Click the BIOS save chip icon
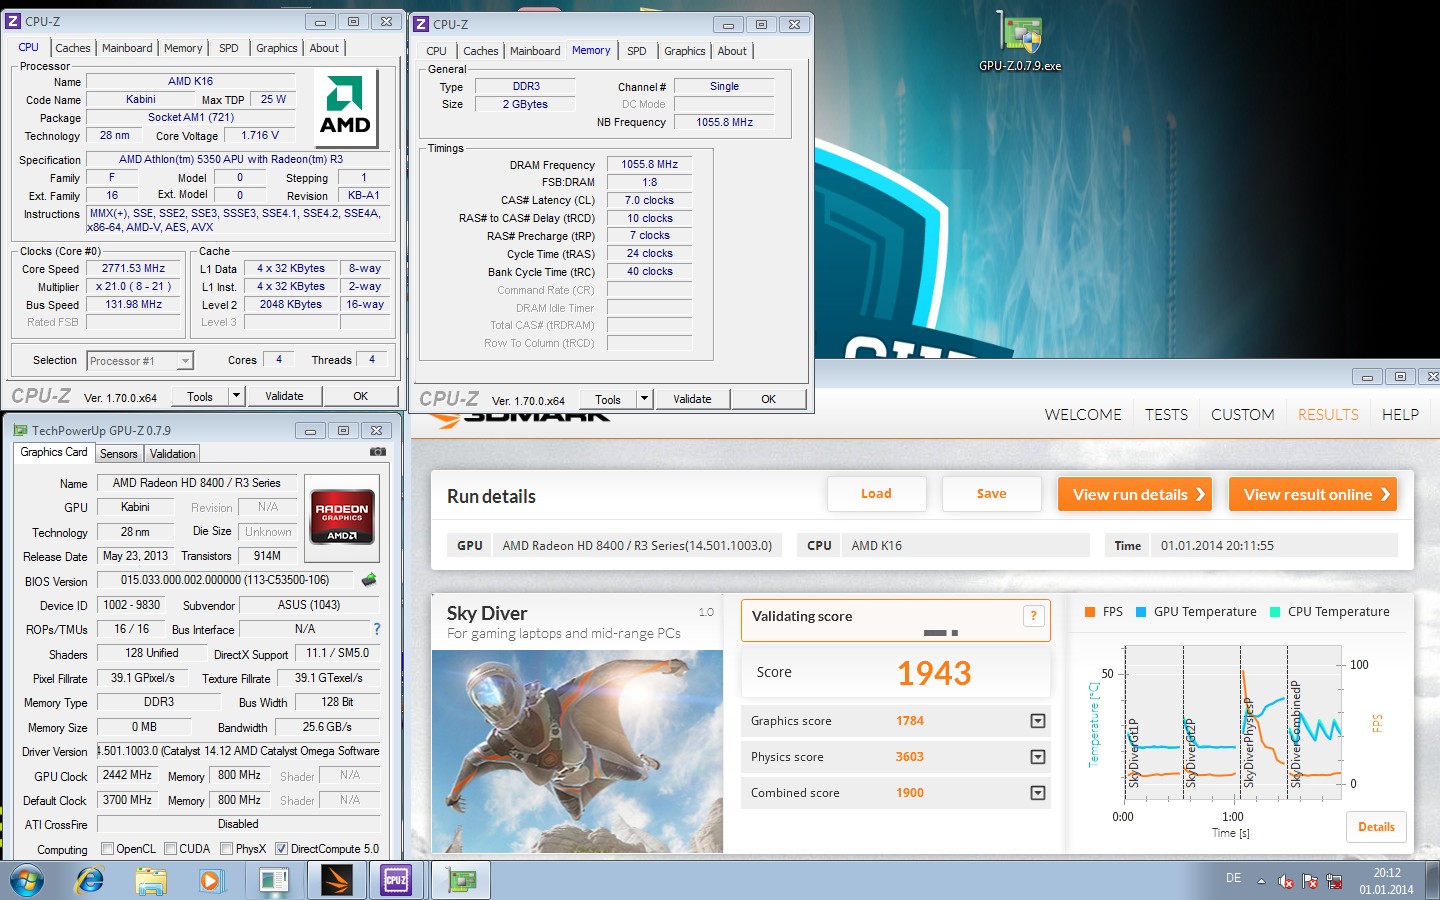Screen dimensions: 1440x900 (x=369, y=580)
